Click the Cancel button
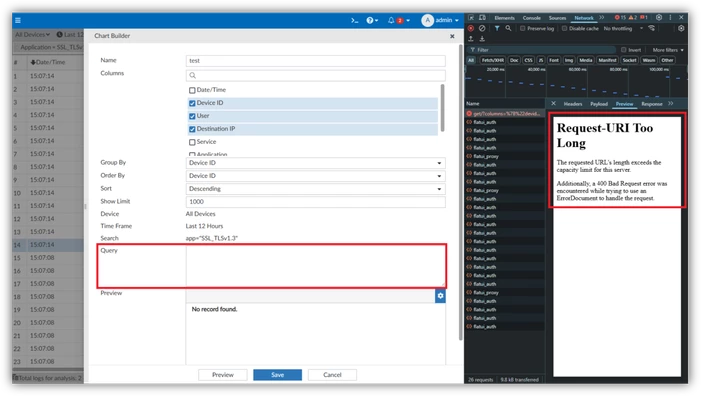The width and height of the screenshot is (701, 396). coord(332,375)
